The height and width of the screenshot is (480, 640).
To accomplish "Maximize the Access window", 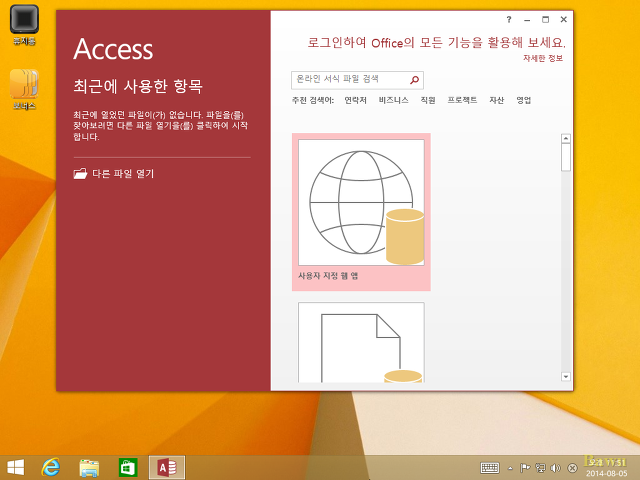I will (x=545, y=20).
